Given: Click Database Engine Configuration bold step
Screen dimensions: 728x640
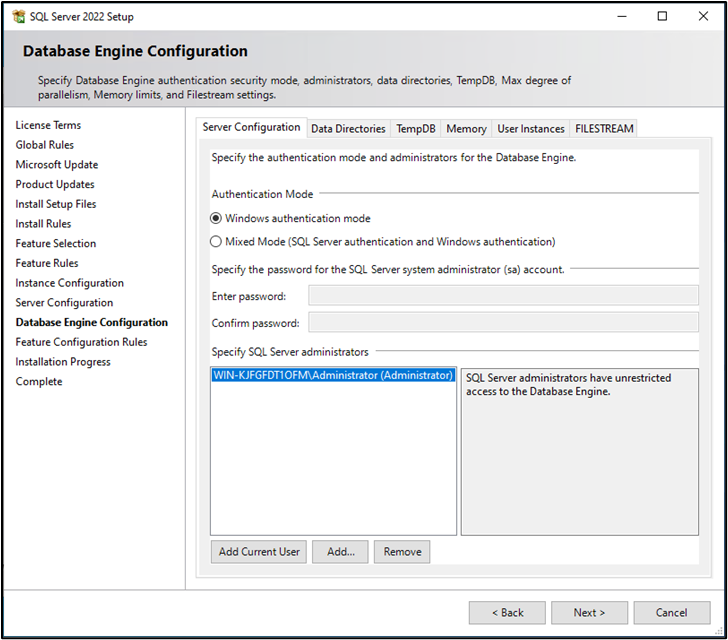Looking at the screenshot, I should (91, 322).
